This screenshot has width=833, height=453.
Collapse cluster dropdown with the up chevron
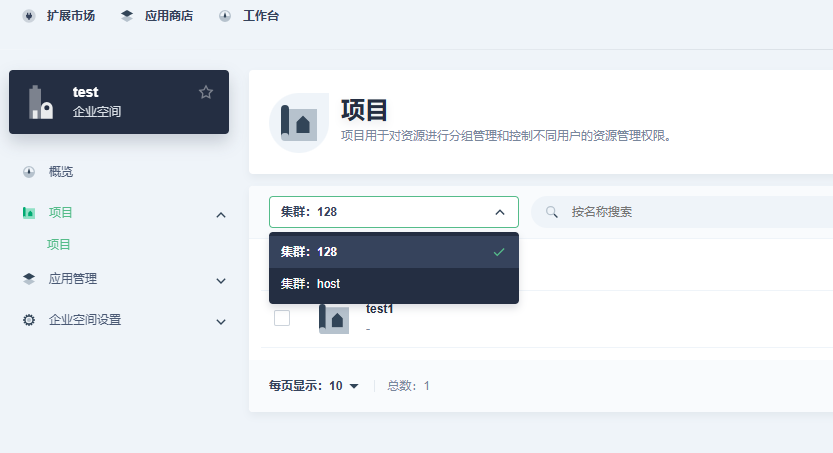click(x=500, y=212)
